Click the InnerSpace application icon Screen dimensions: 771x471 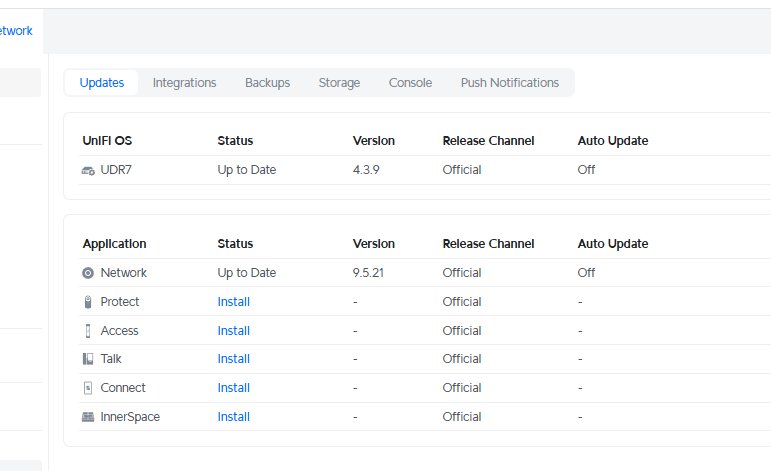(88, 417)
